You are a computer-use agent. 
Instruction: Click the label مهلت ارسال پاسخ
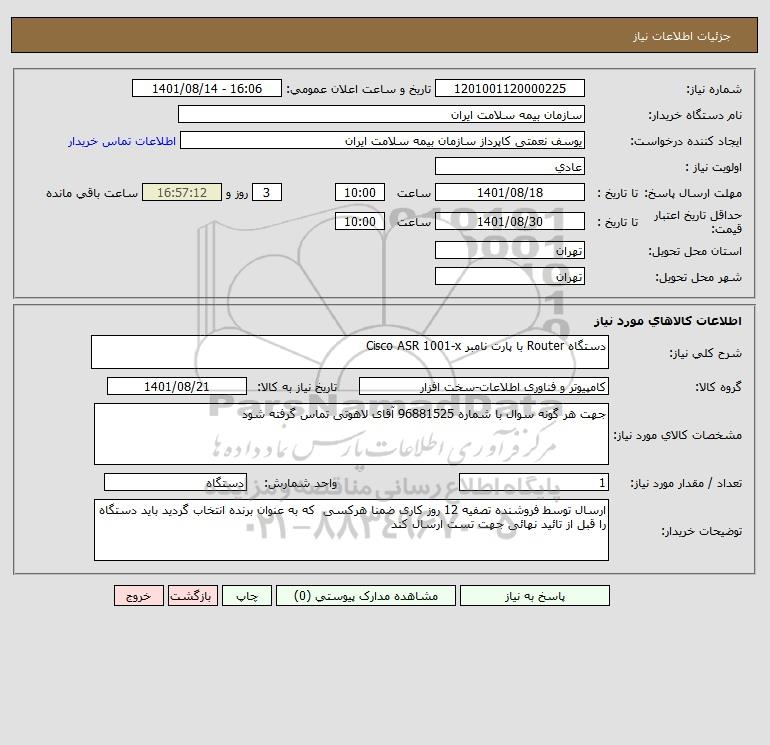click(x=693, y=193)
